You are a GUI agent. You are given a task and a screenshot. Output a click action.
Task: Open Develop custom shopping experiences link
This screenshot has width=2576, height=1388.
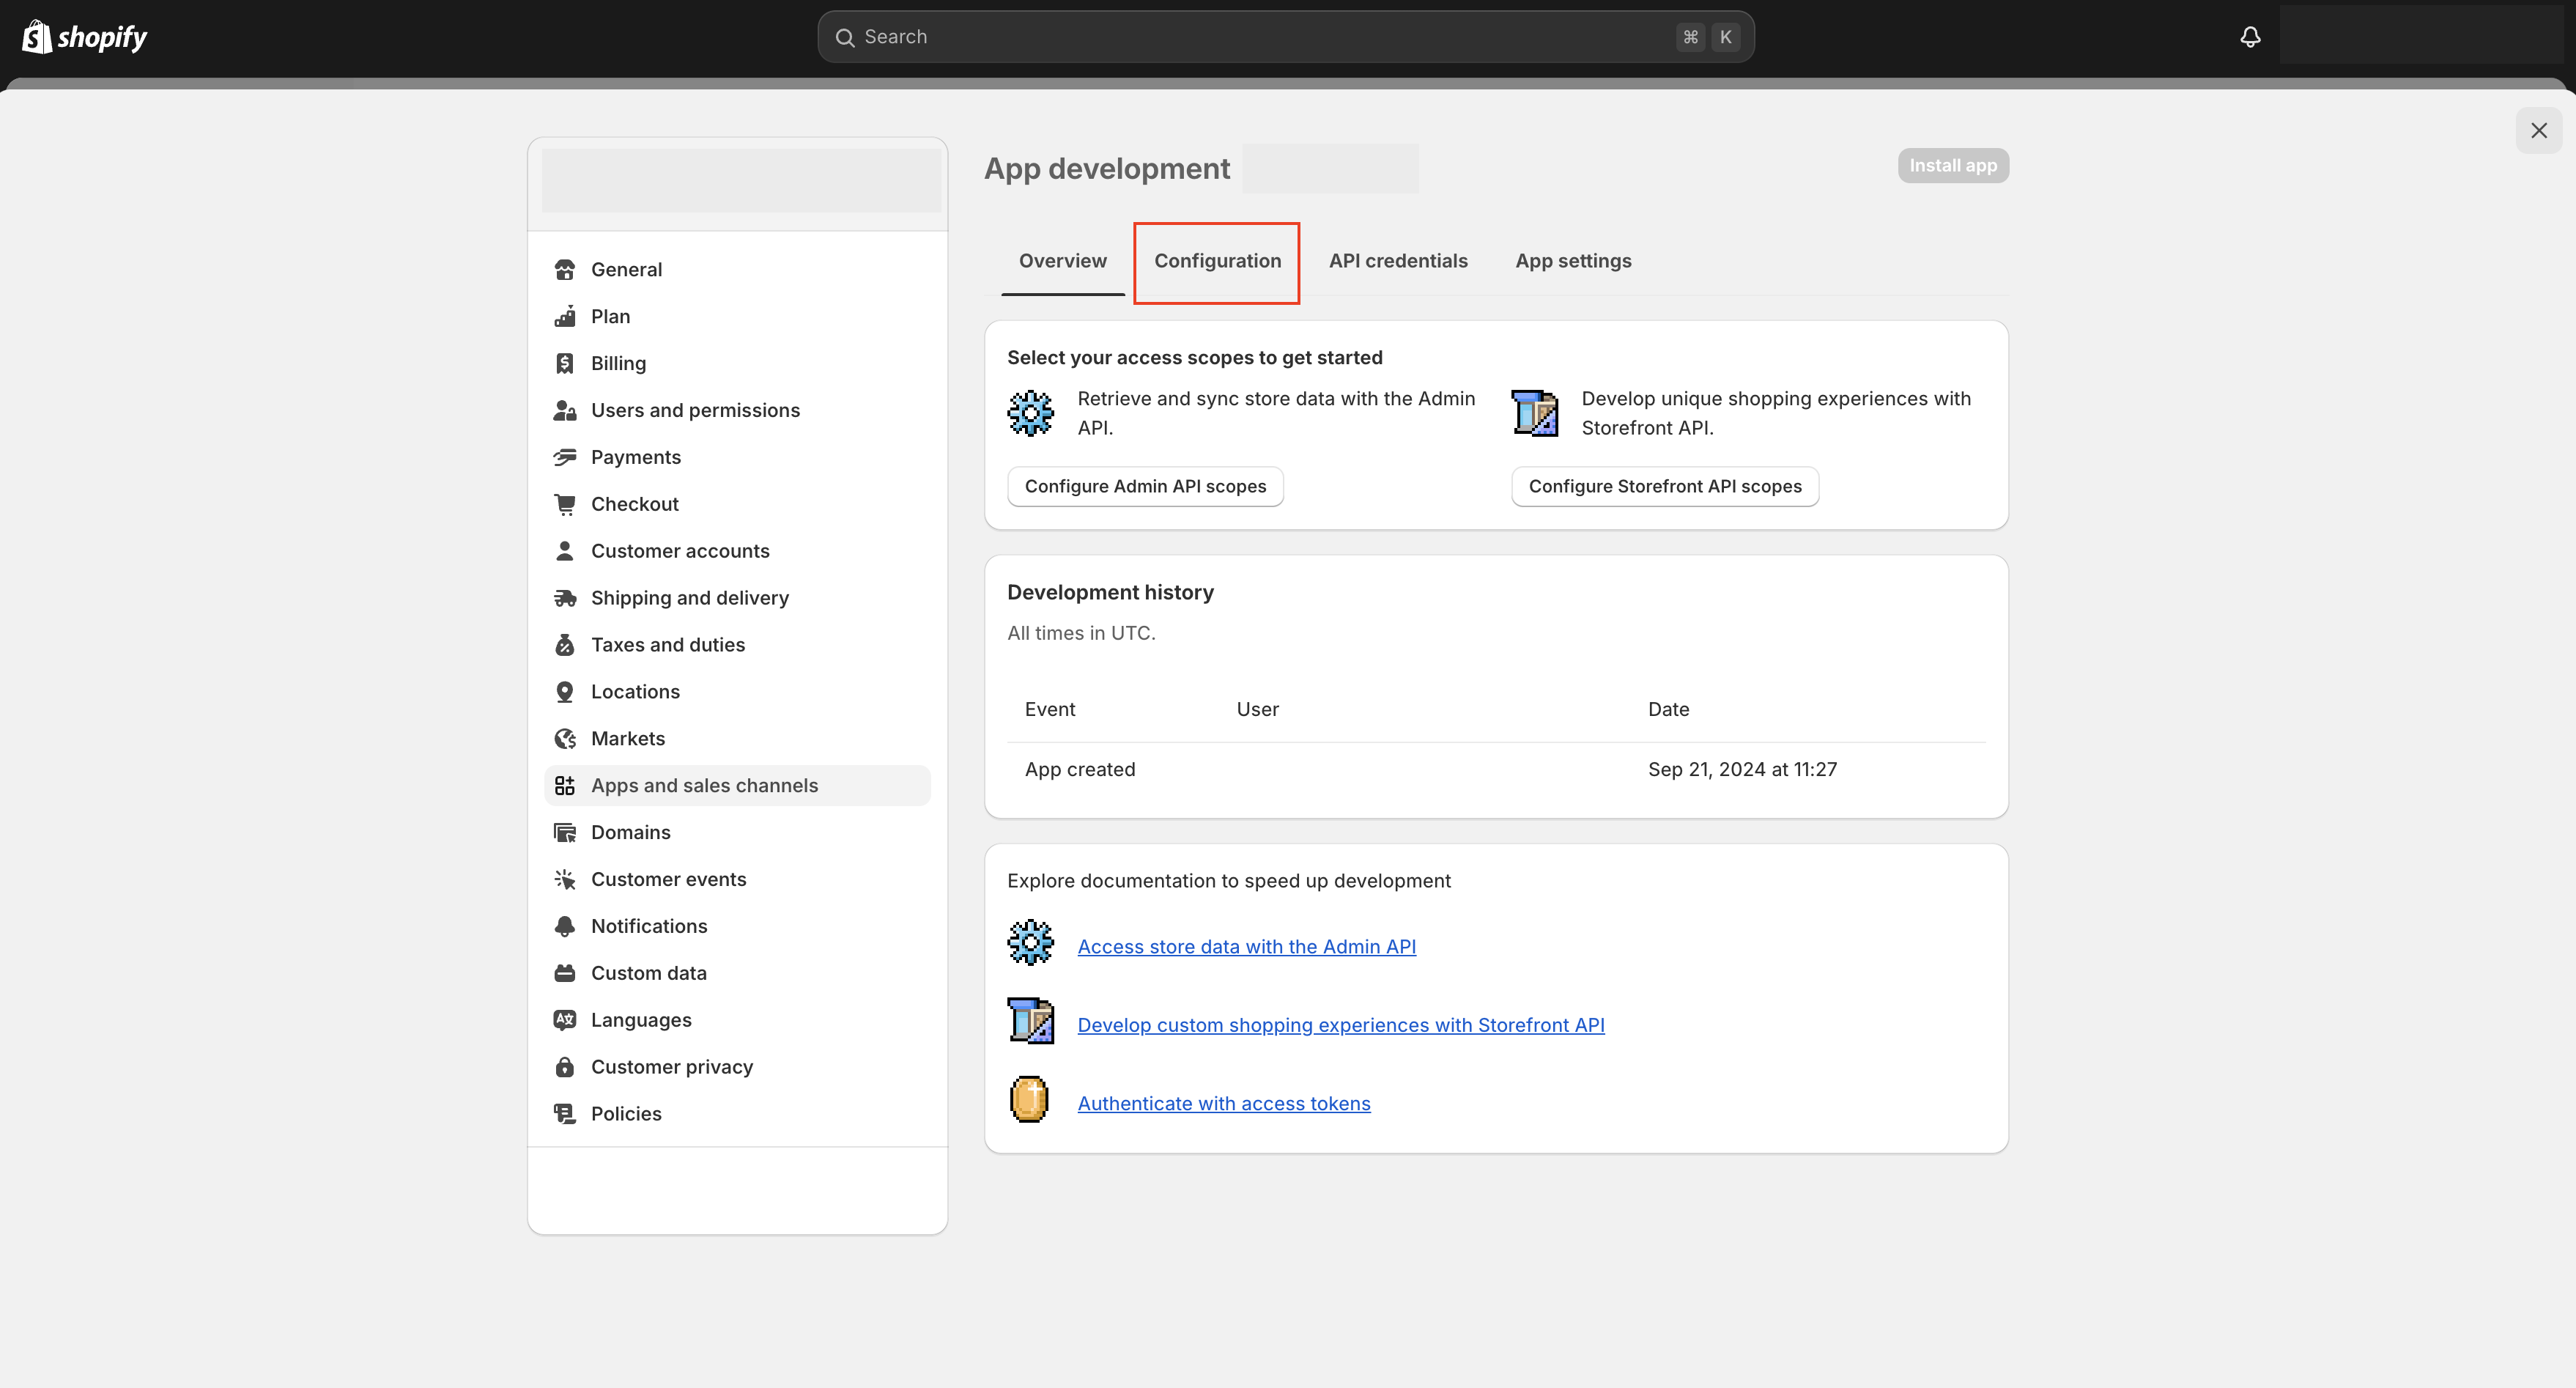pyautogui.click(x=1341, y=1025)
